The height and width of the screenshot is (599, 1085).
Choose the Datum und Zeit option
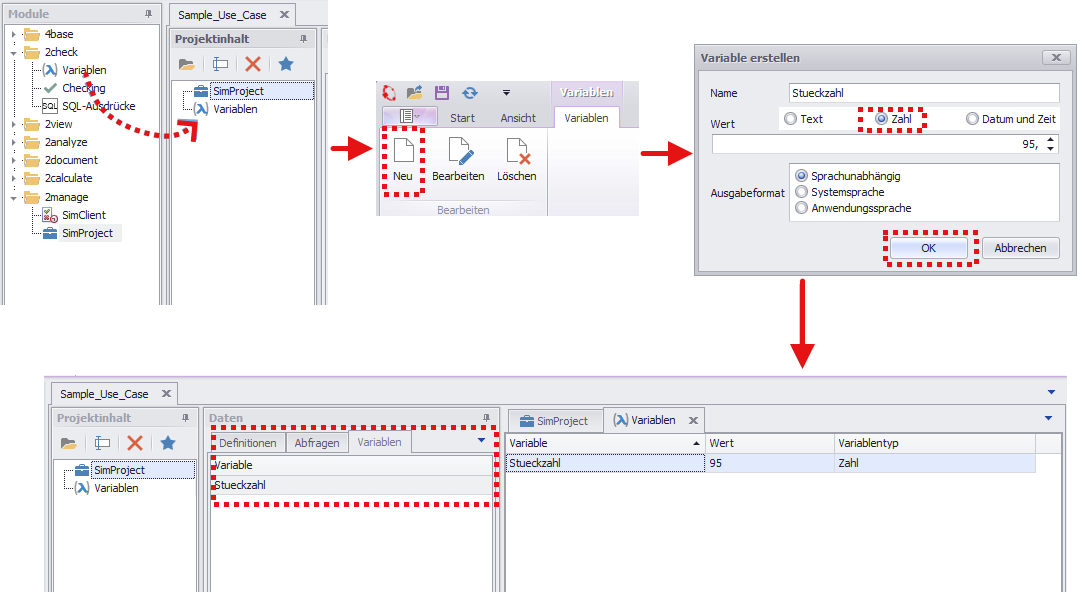click(972, 119)
